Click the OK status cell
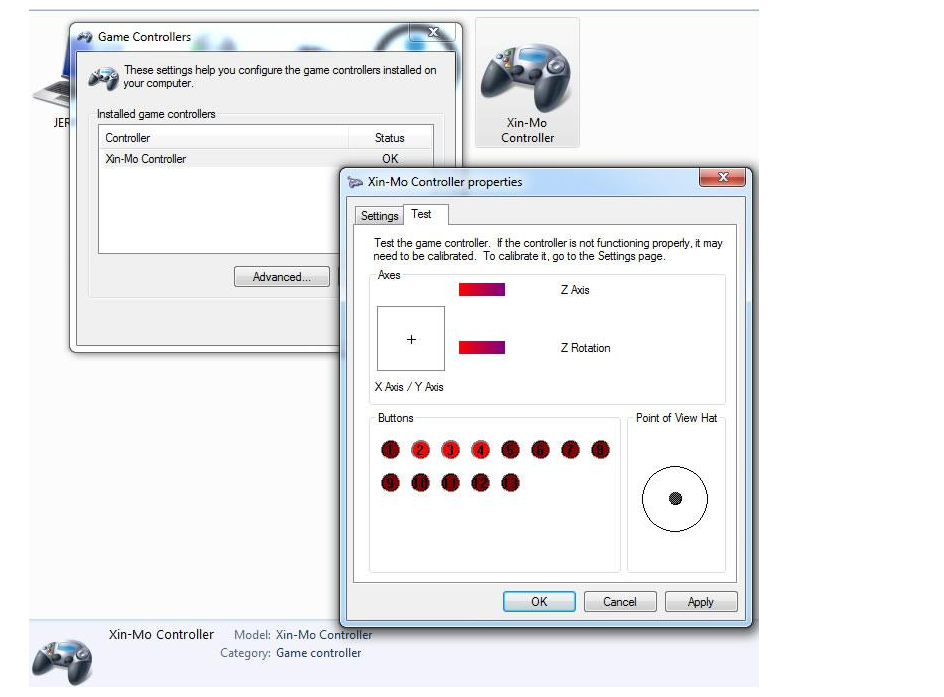Viewport: 944px width, 697px height. click(390, 159)
